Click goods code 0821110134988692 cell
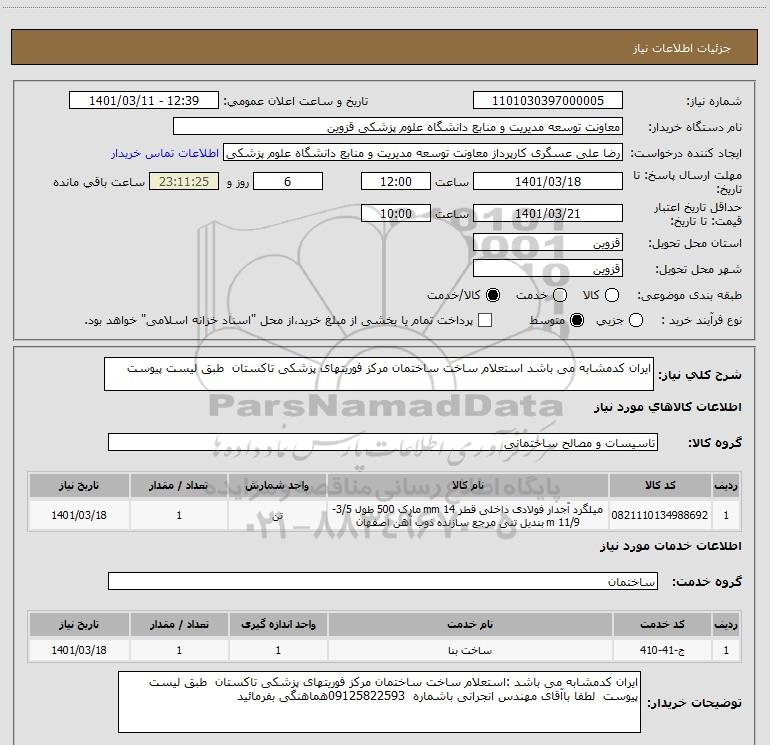This screenshot has width=770, height=745. 660,515
